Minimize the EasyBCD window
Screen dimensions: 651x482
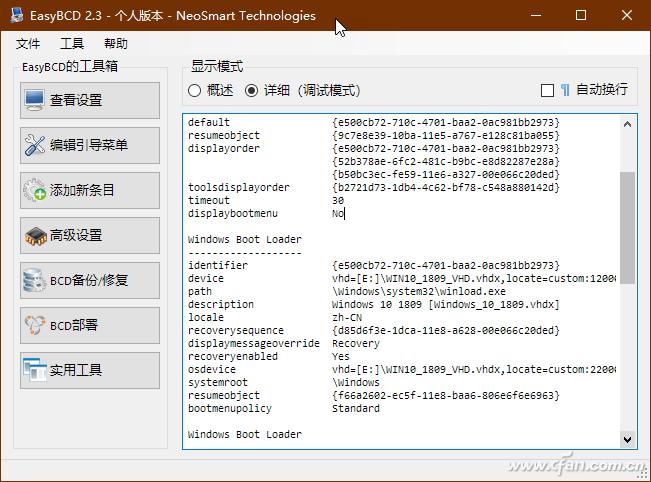click(536, 15)
